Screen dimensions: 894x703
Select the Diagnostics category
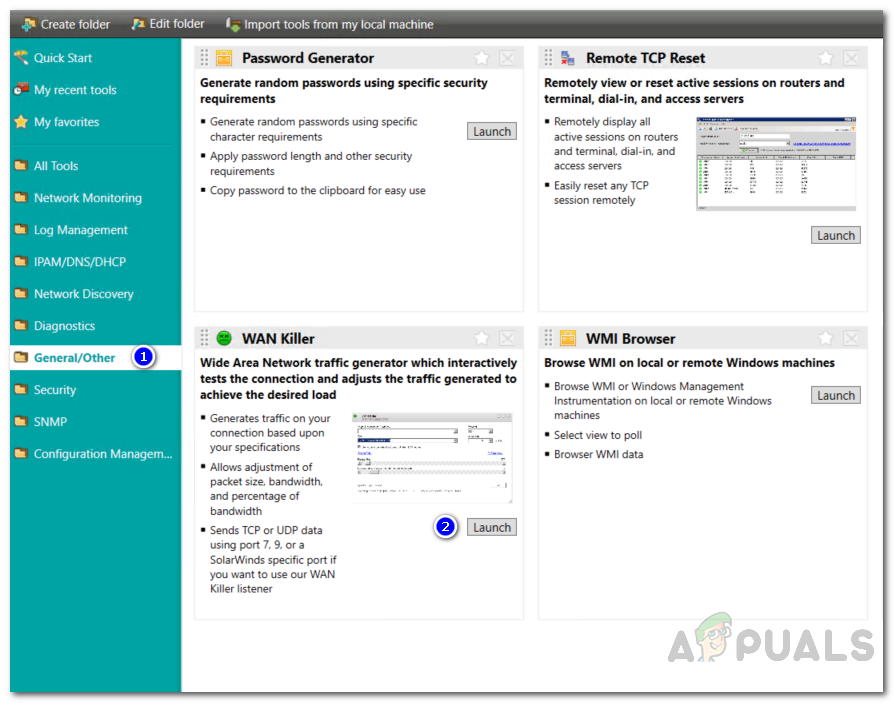64,325
